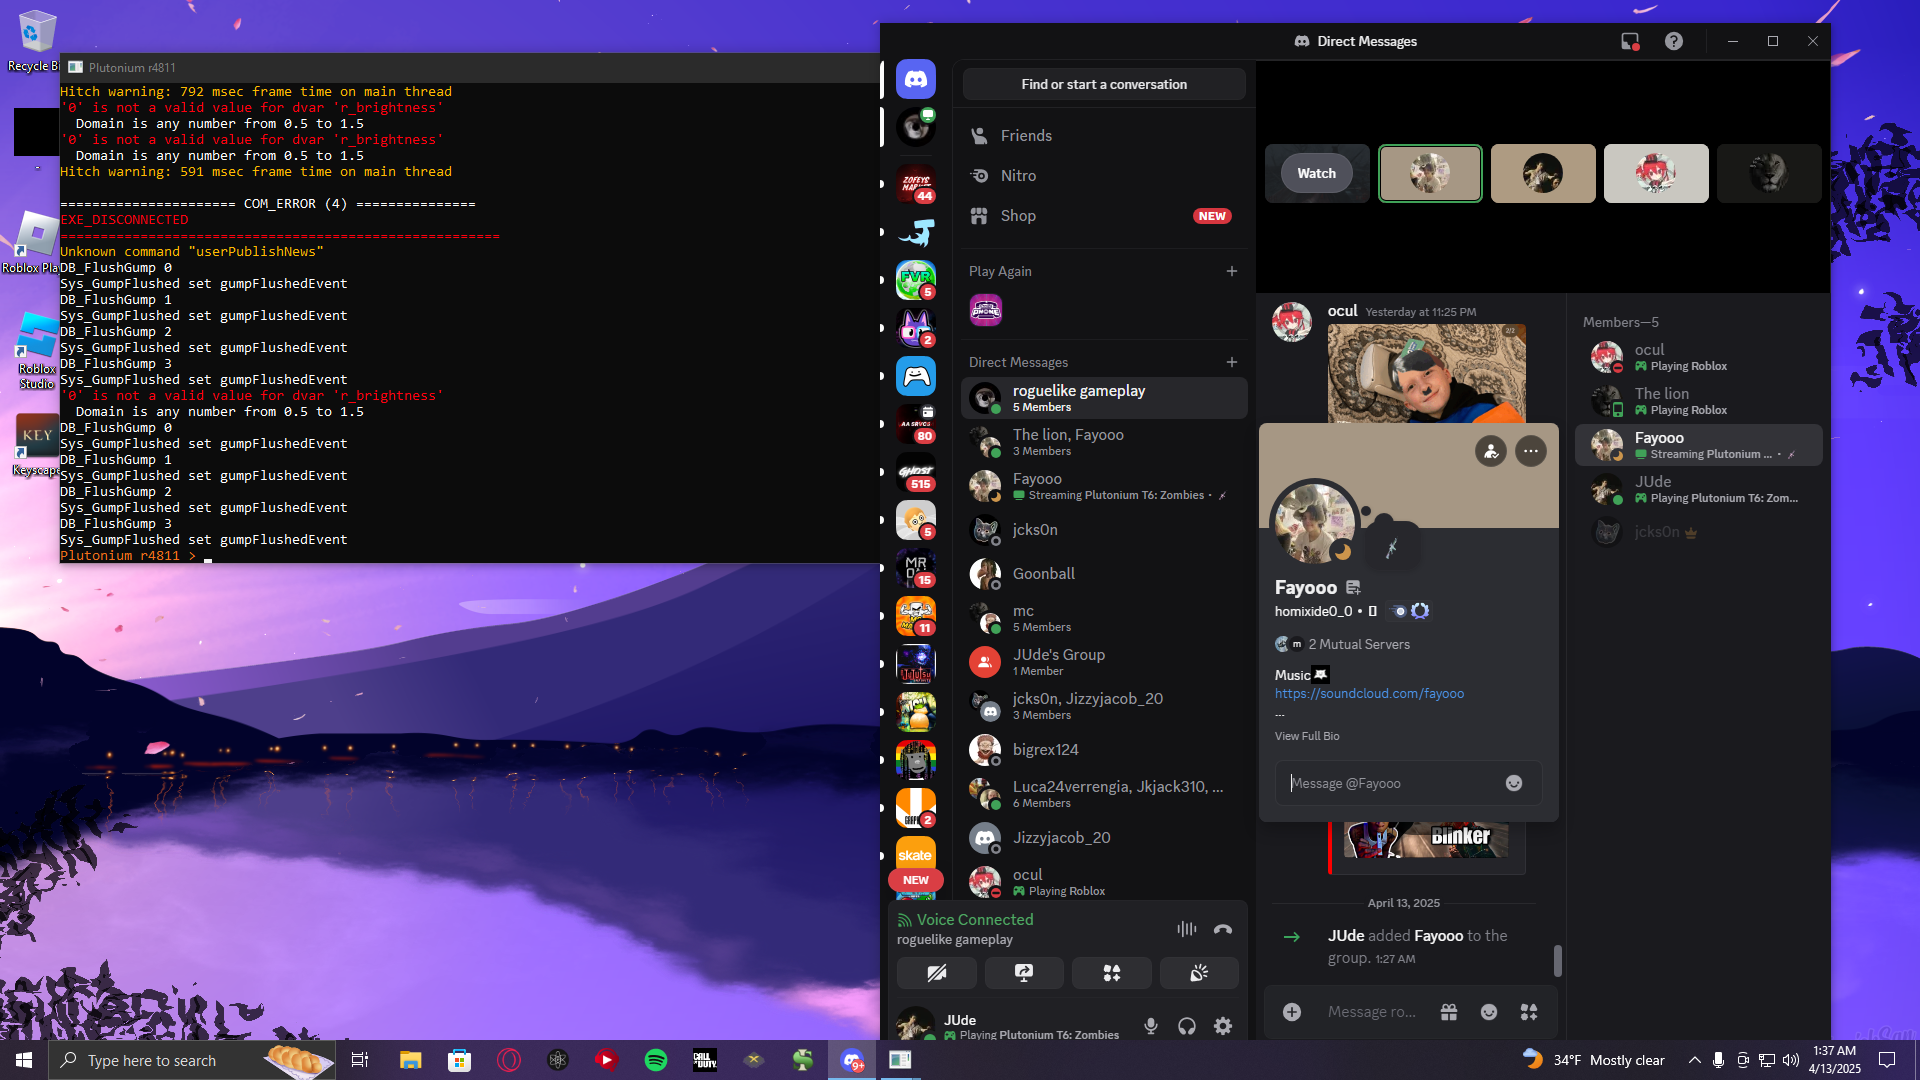This screenshot has width=1920, height=1080.
Task: Focus the group message input box
Action: 1372,1012
